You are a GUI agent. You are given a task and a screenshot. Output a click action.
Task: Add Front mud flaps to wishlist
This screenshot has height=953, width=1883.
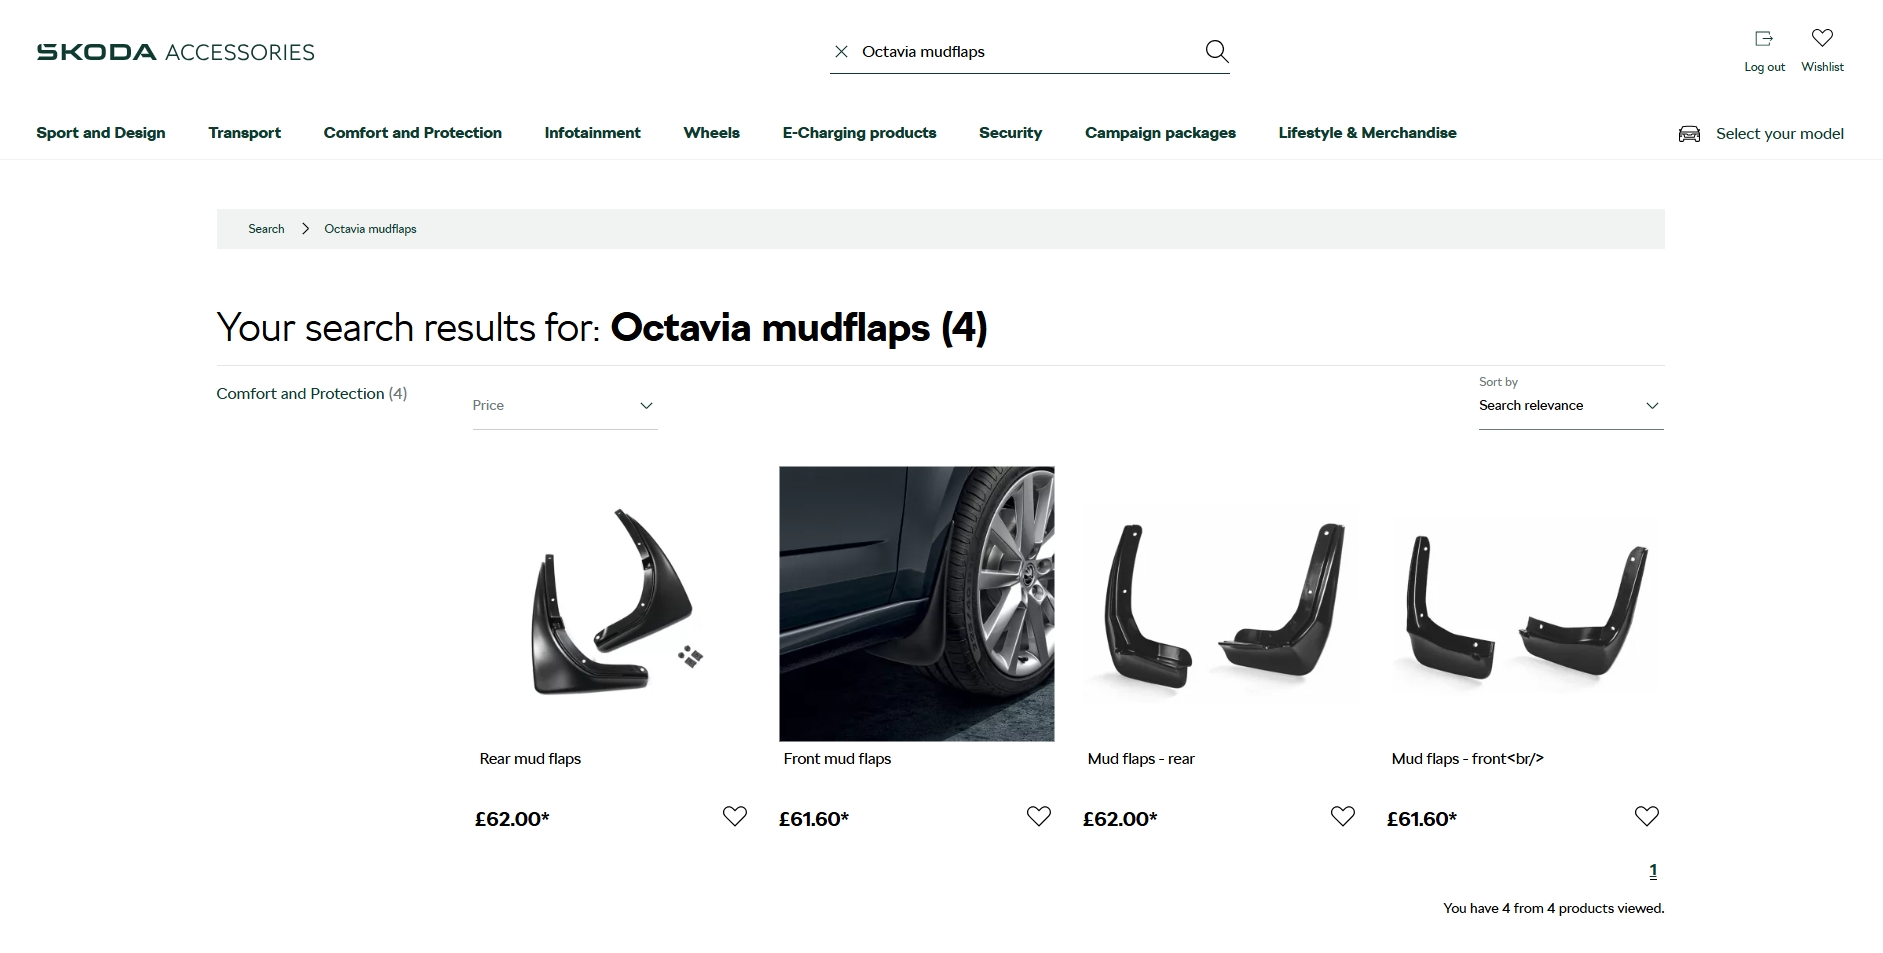pyautogui.click(x=1038, y=816)
